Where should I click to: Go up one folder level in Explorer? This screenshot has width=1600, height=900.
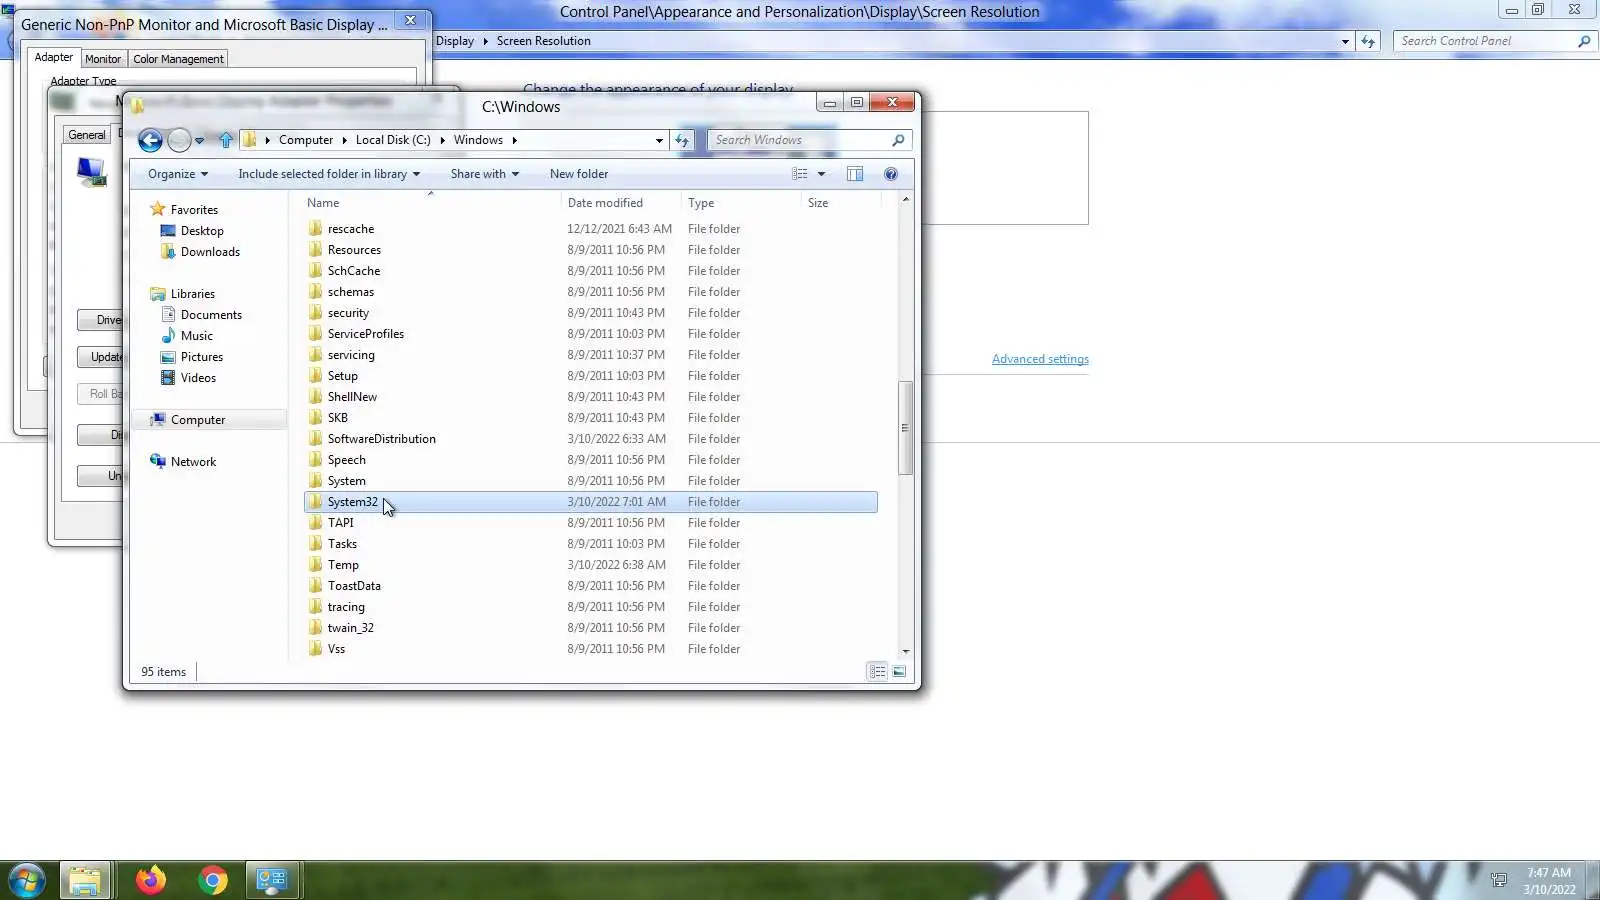pos(226,140)
